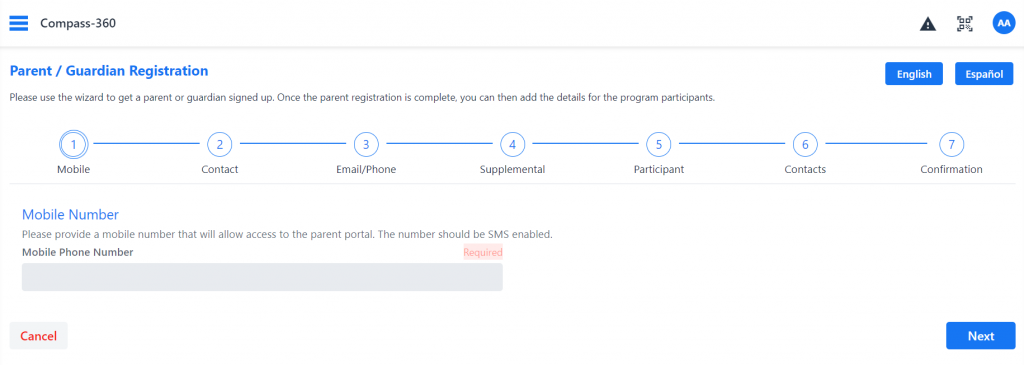The height and width of the screenshot is (365, 1024).
Task: Open the AA user avatar menu
Action: 1002,23
